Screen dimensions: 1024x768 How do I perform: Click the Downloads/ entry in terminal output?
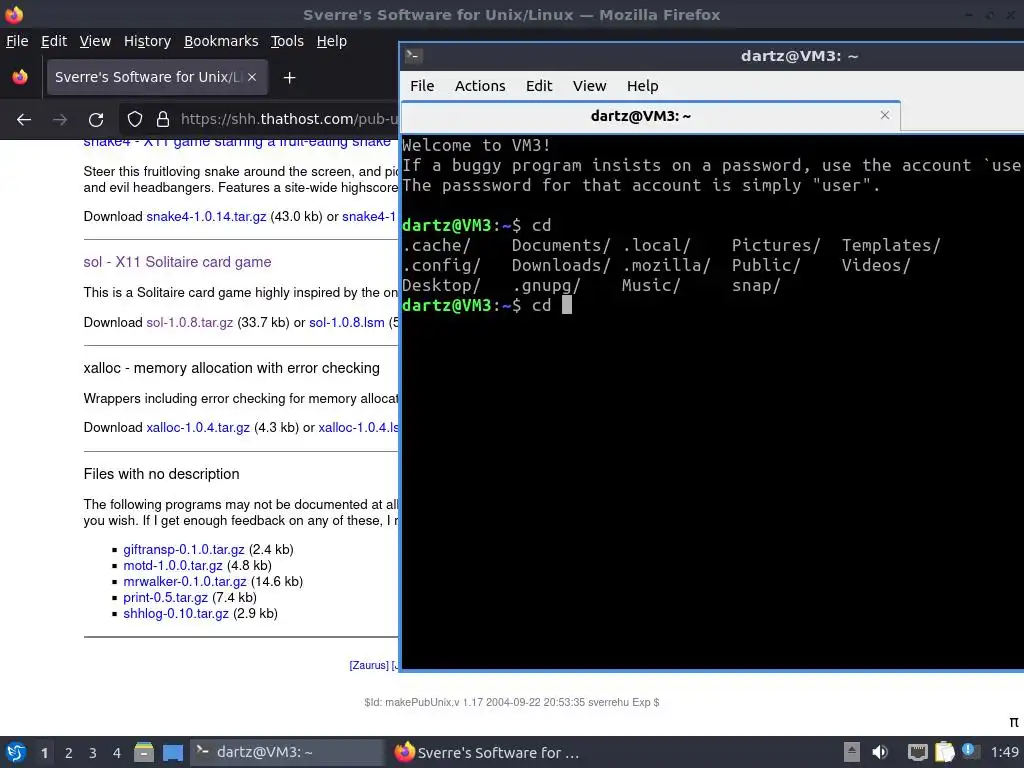(x=561, y=265)
